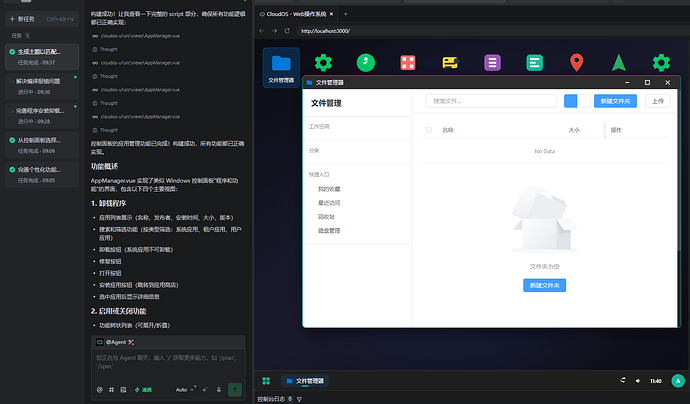
Task: Open the task completed at 09:37
Action: [42, 57]
